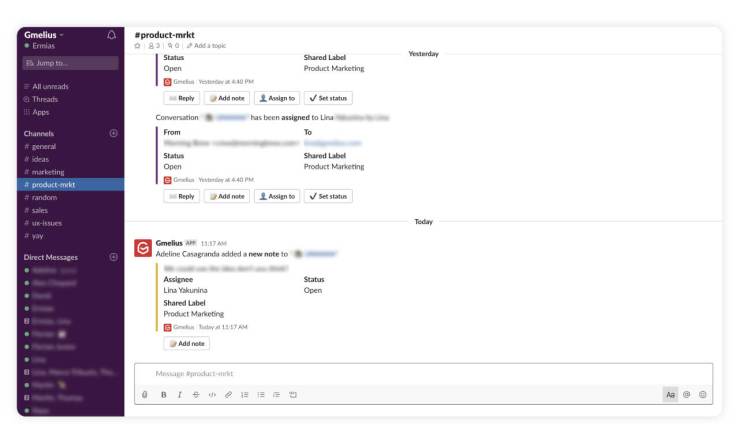This screenshot has height=439, width=739.
Task: Select the #product-mrkt channel in sidebar
Action: click(x=70, y=184)
